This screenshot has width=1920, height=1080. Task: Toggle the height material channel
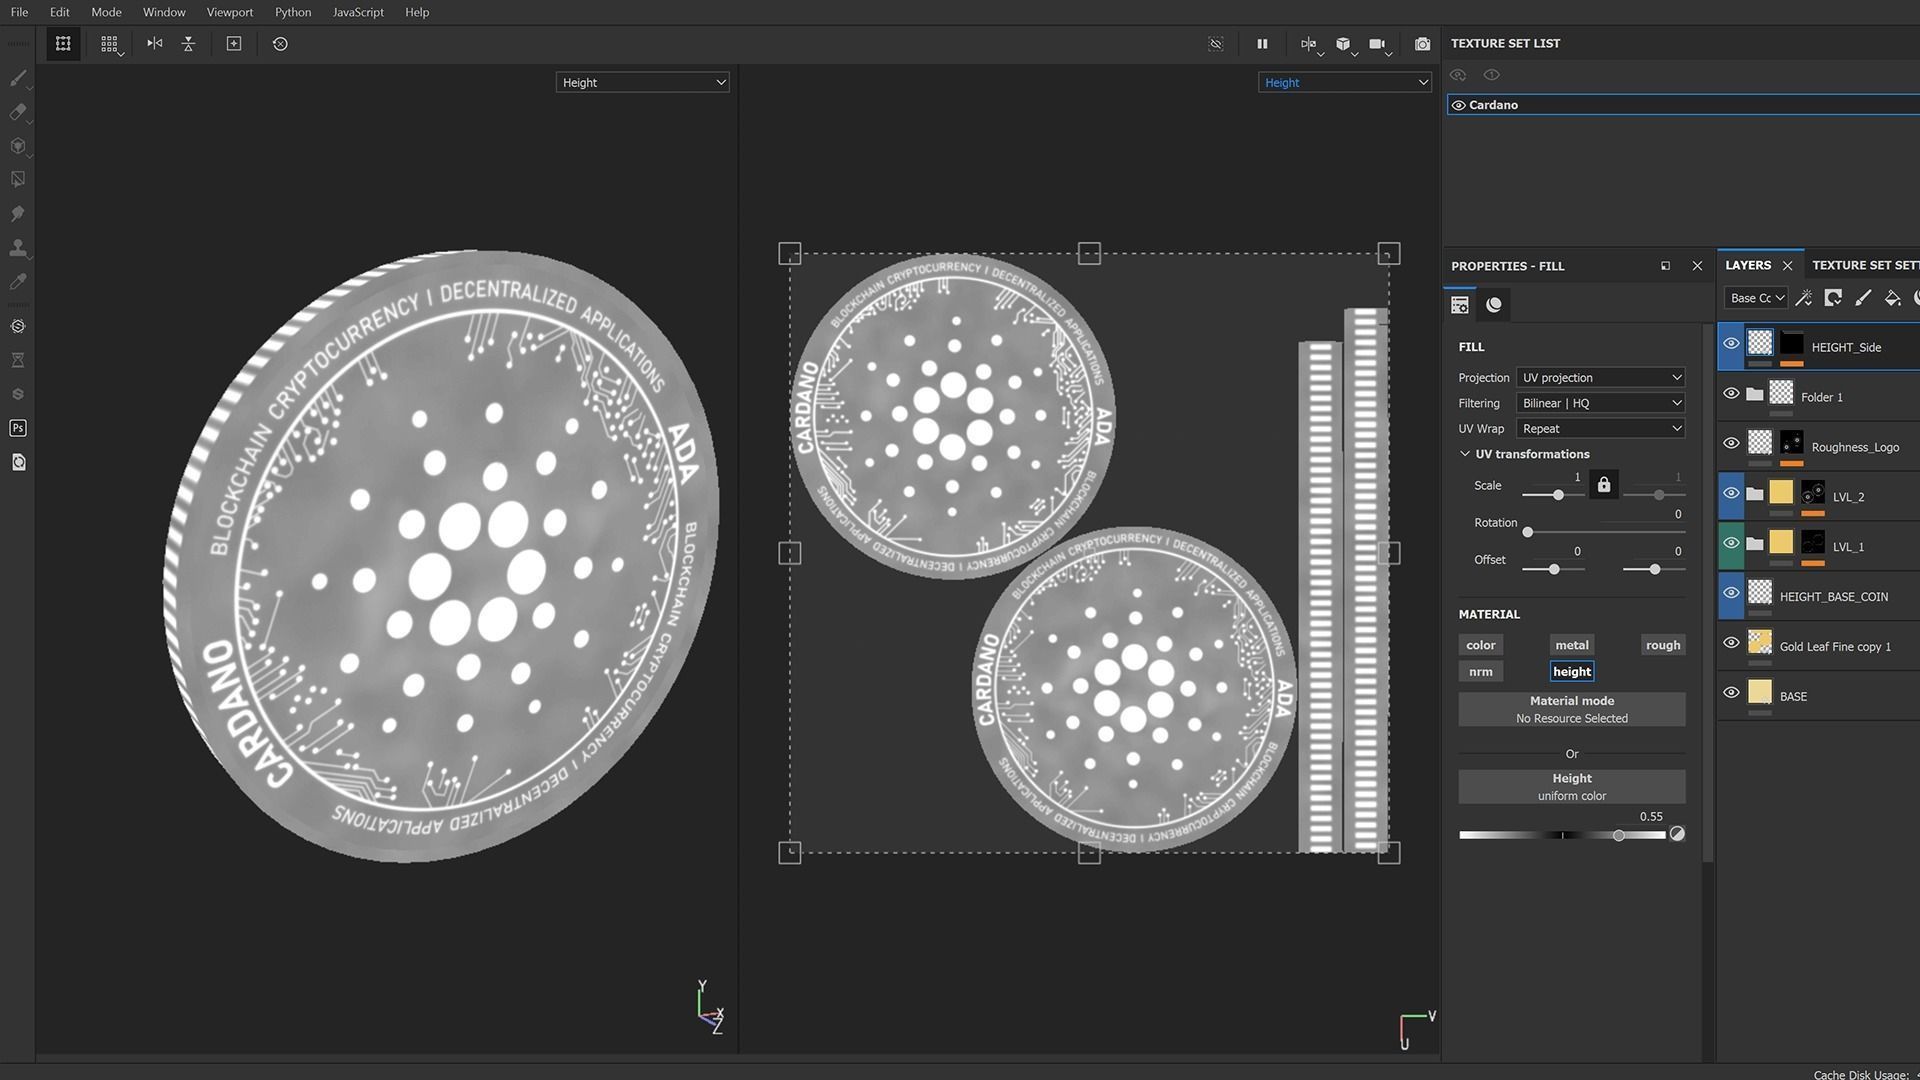tap(1572, 672)
